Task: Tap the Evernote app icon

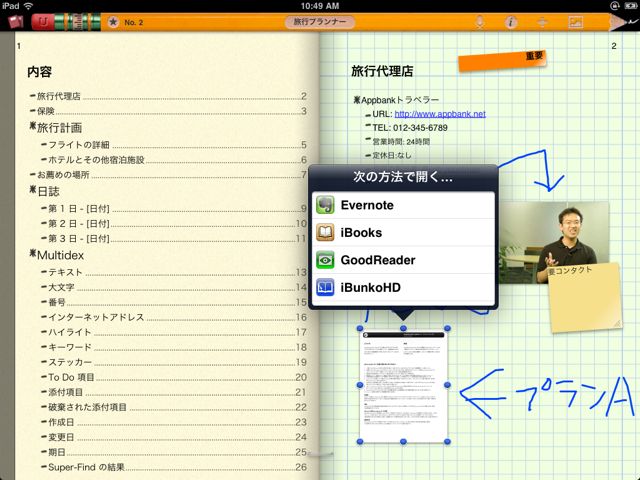Action: (x=325, y=205)
